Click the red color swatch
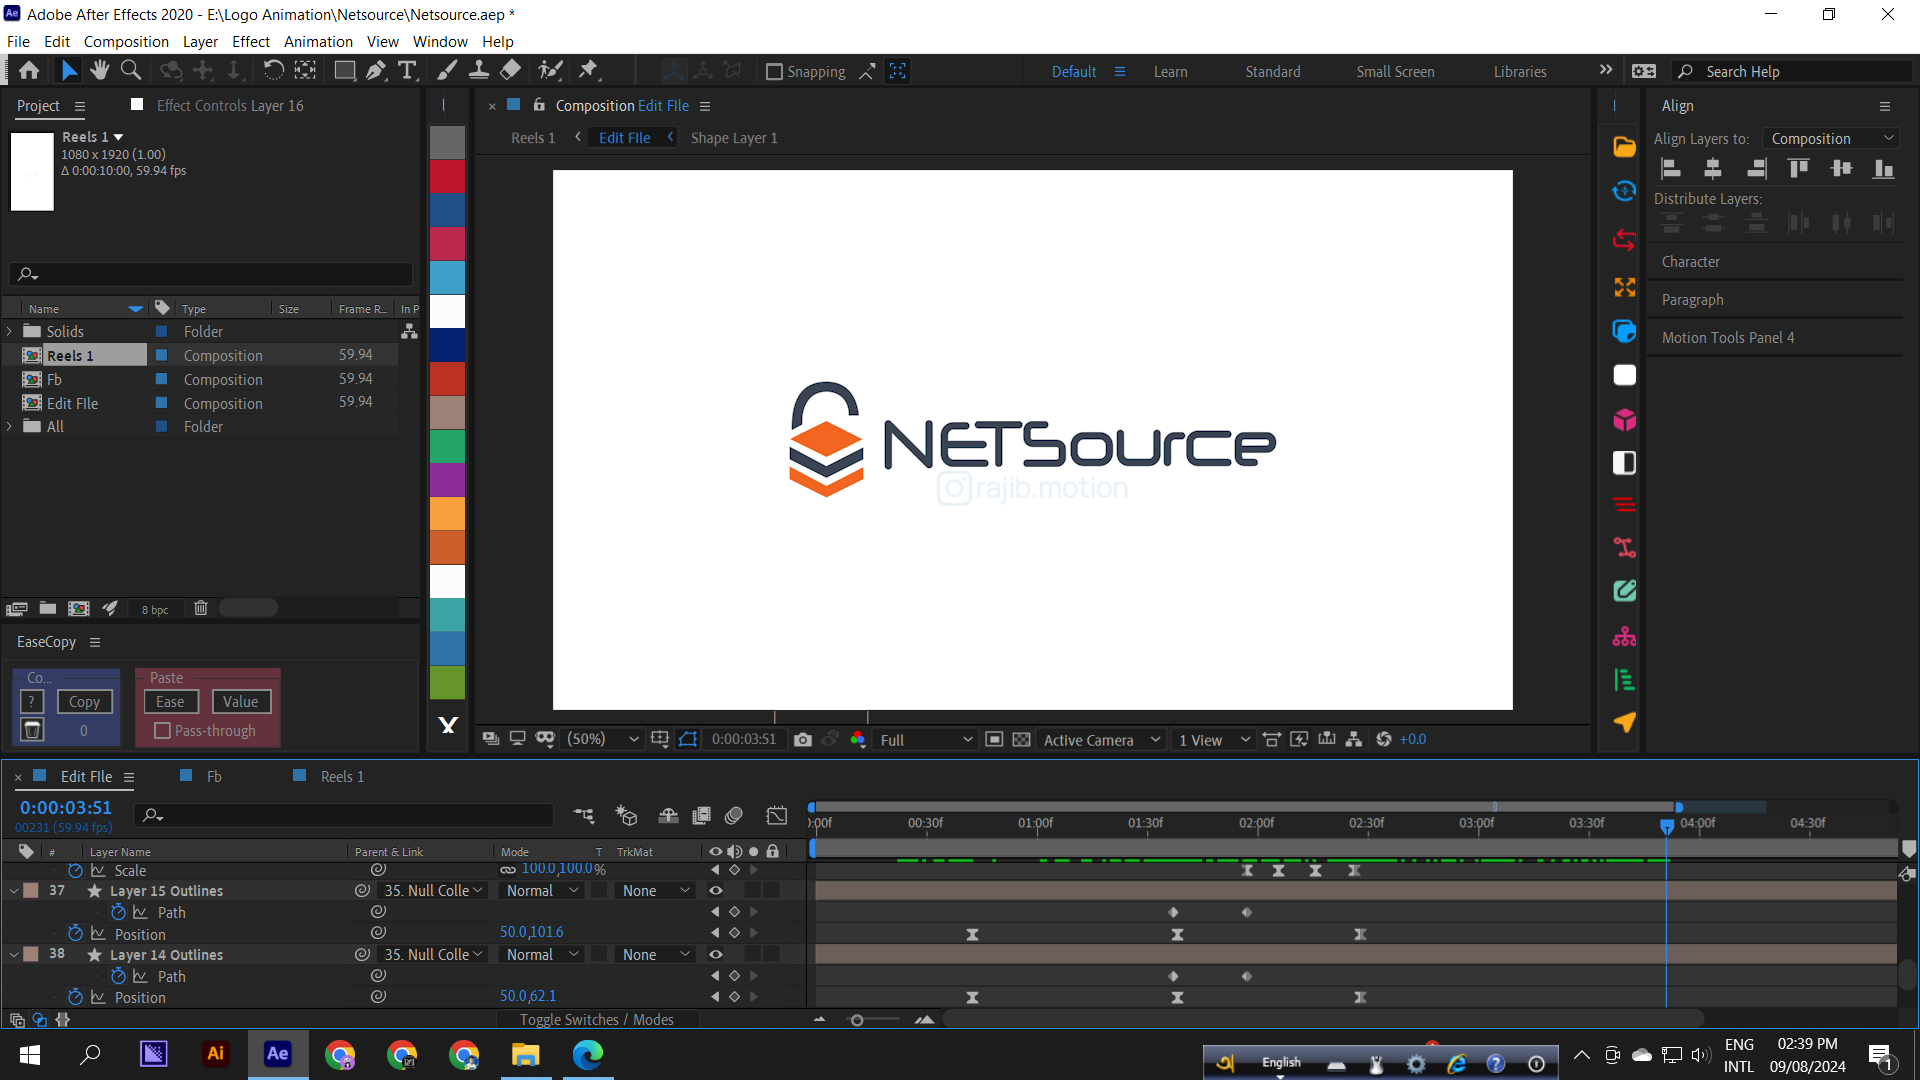 (x=447, y=176)
